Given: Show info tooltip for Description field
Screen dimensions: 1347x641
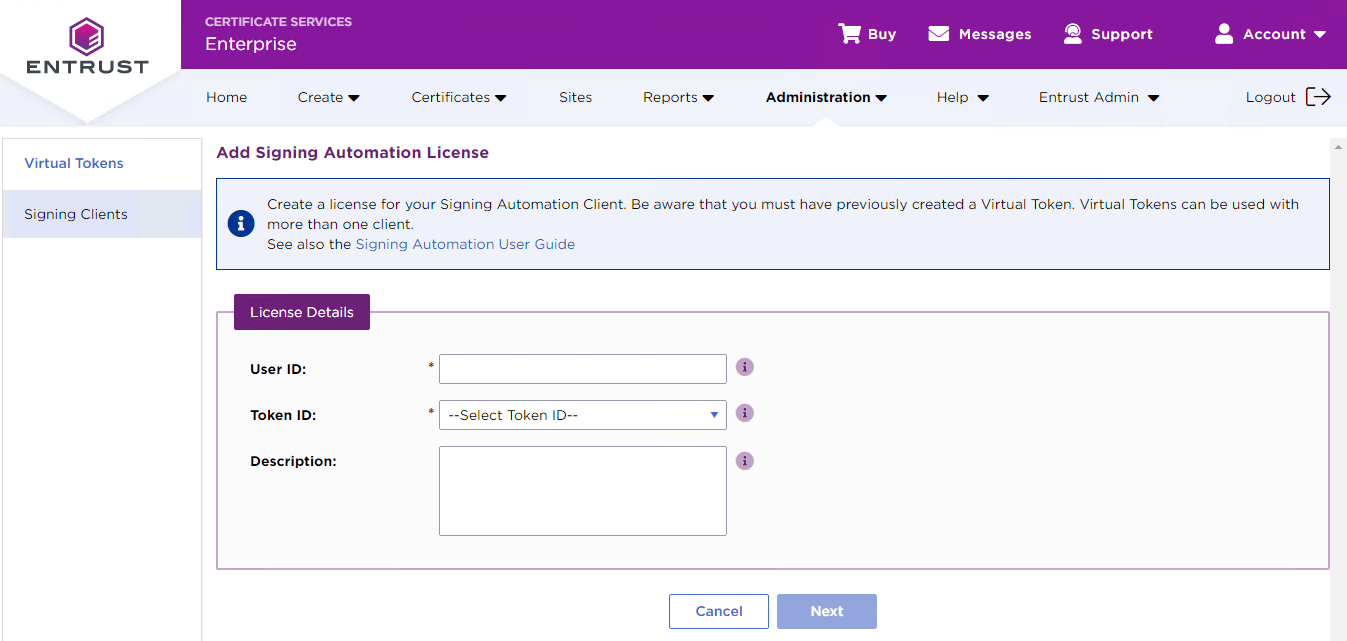Looking at the screenshot, I should 745,461.
